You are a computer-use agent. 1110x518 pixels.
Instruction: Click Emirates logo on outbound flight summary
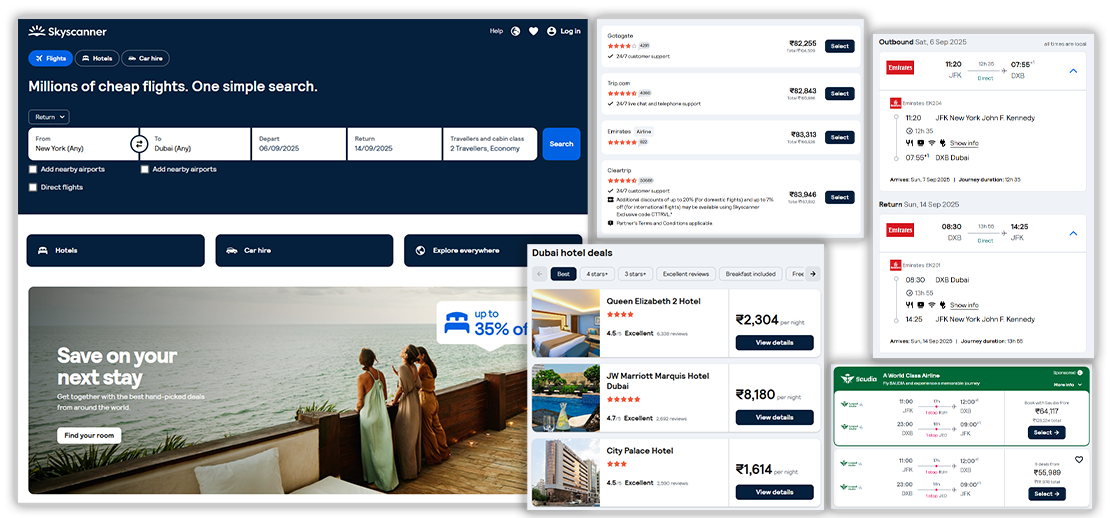click(900, 67)
